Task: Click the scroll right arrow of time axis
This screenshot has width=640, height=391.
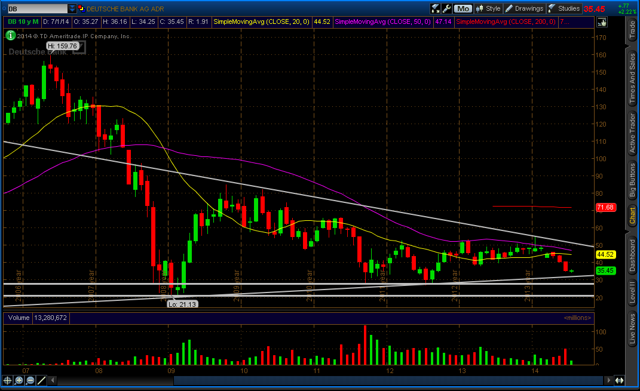Action: pos(609,380)
